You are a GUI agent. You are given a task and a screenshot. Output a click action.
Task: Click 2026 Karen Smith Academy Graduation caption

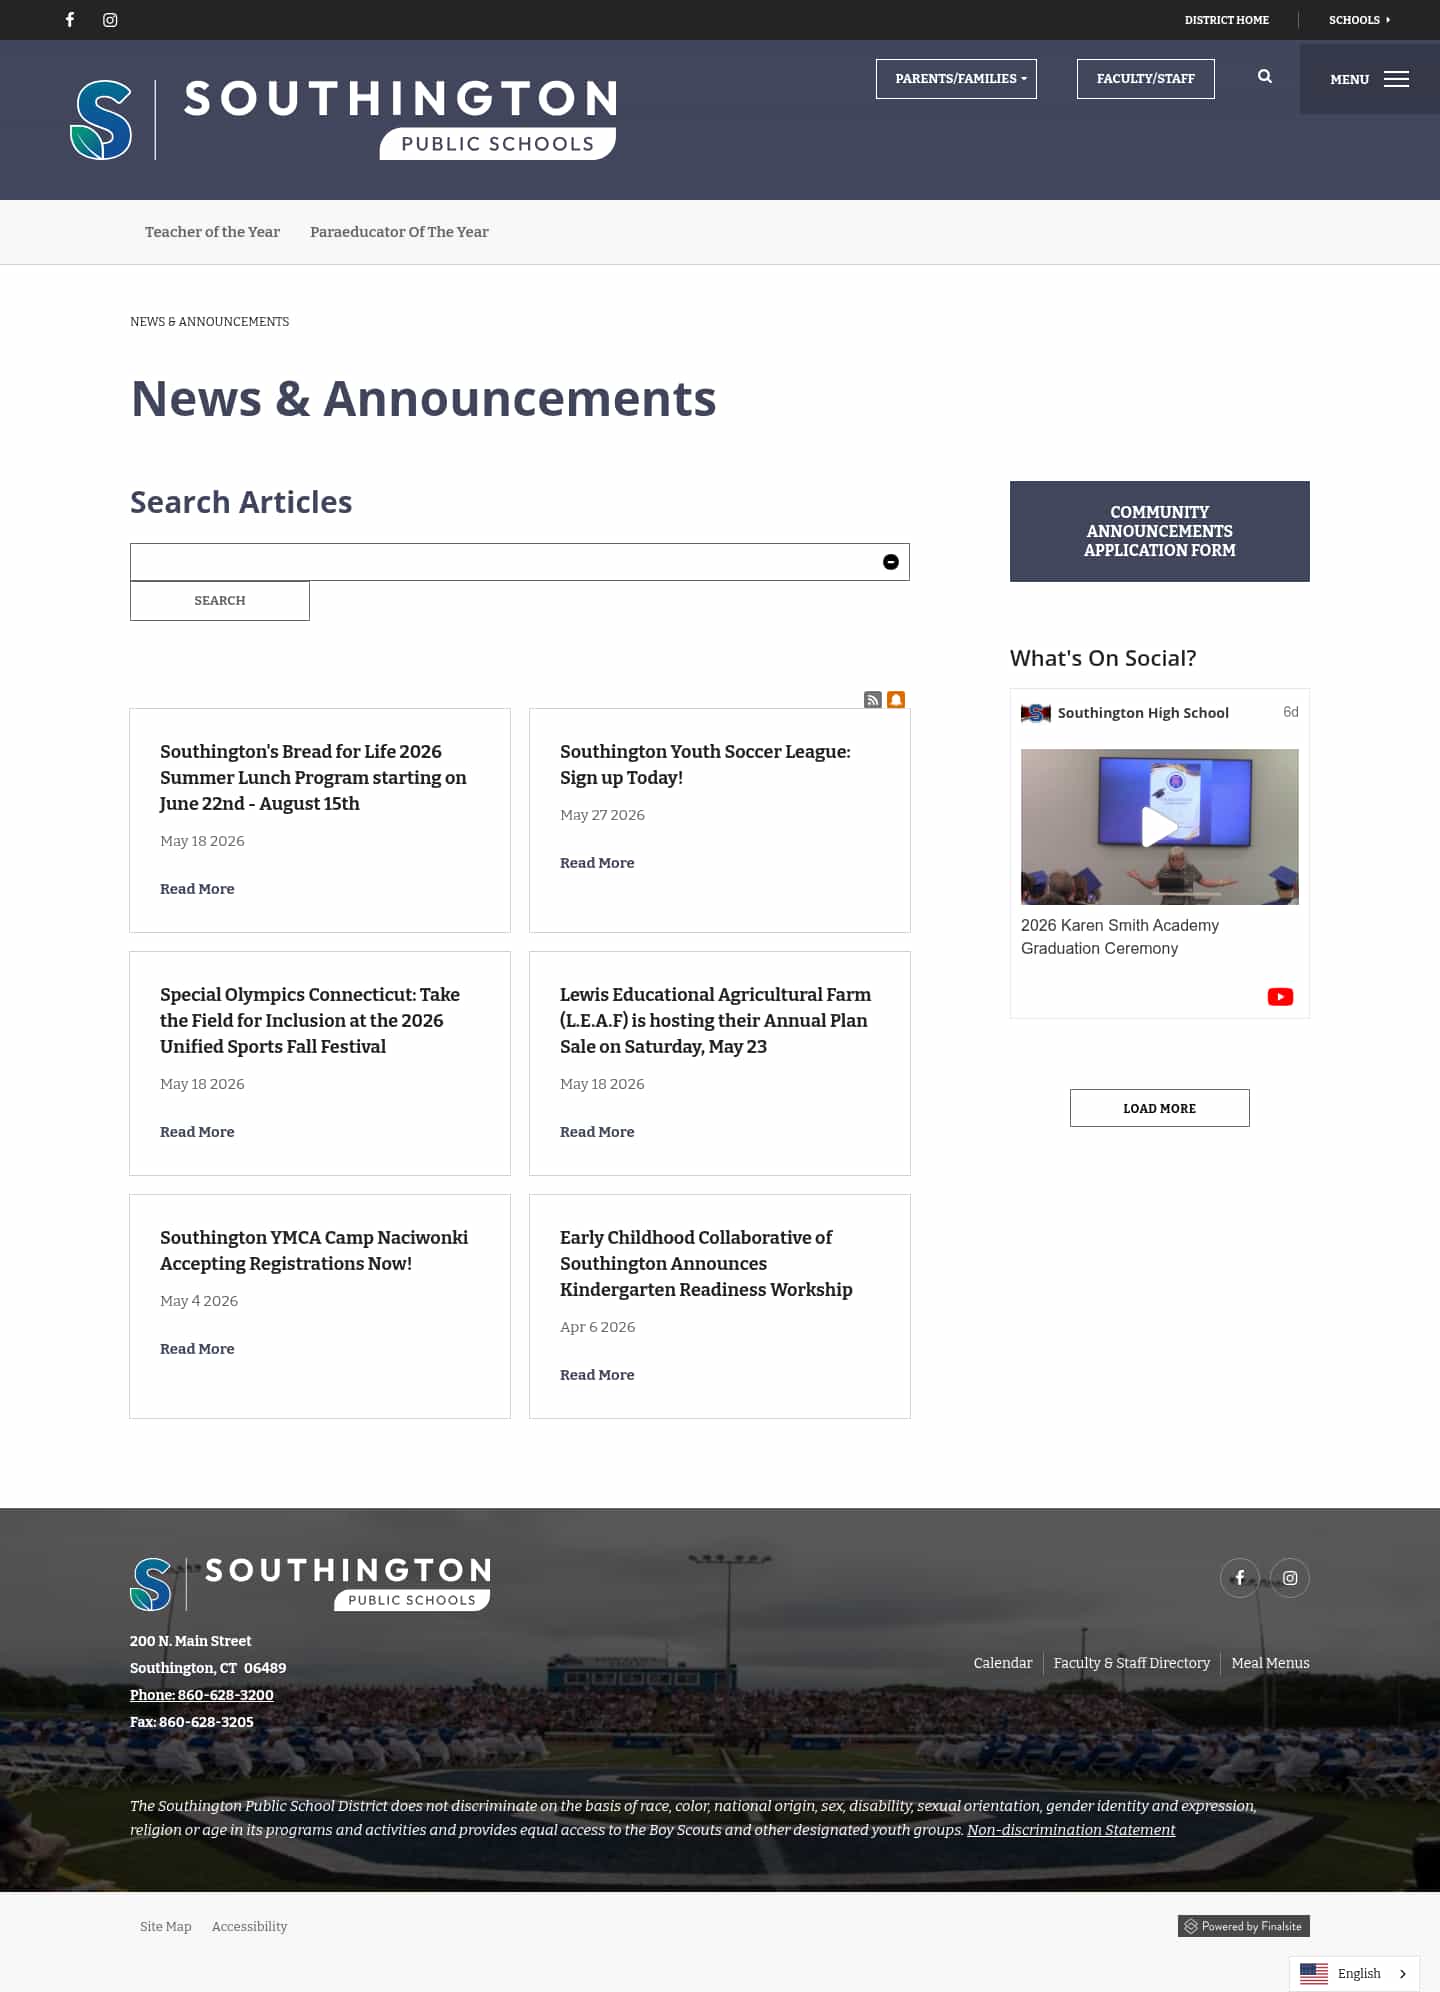coord(1120,937)
